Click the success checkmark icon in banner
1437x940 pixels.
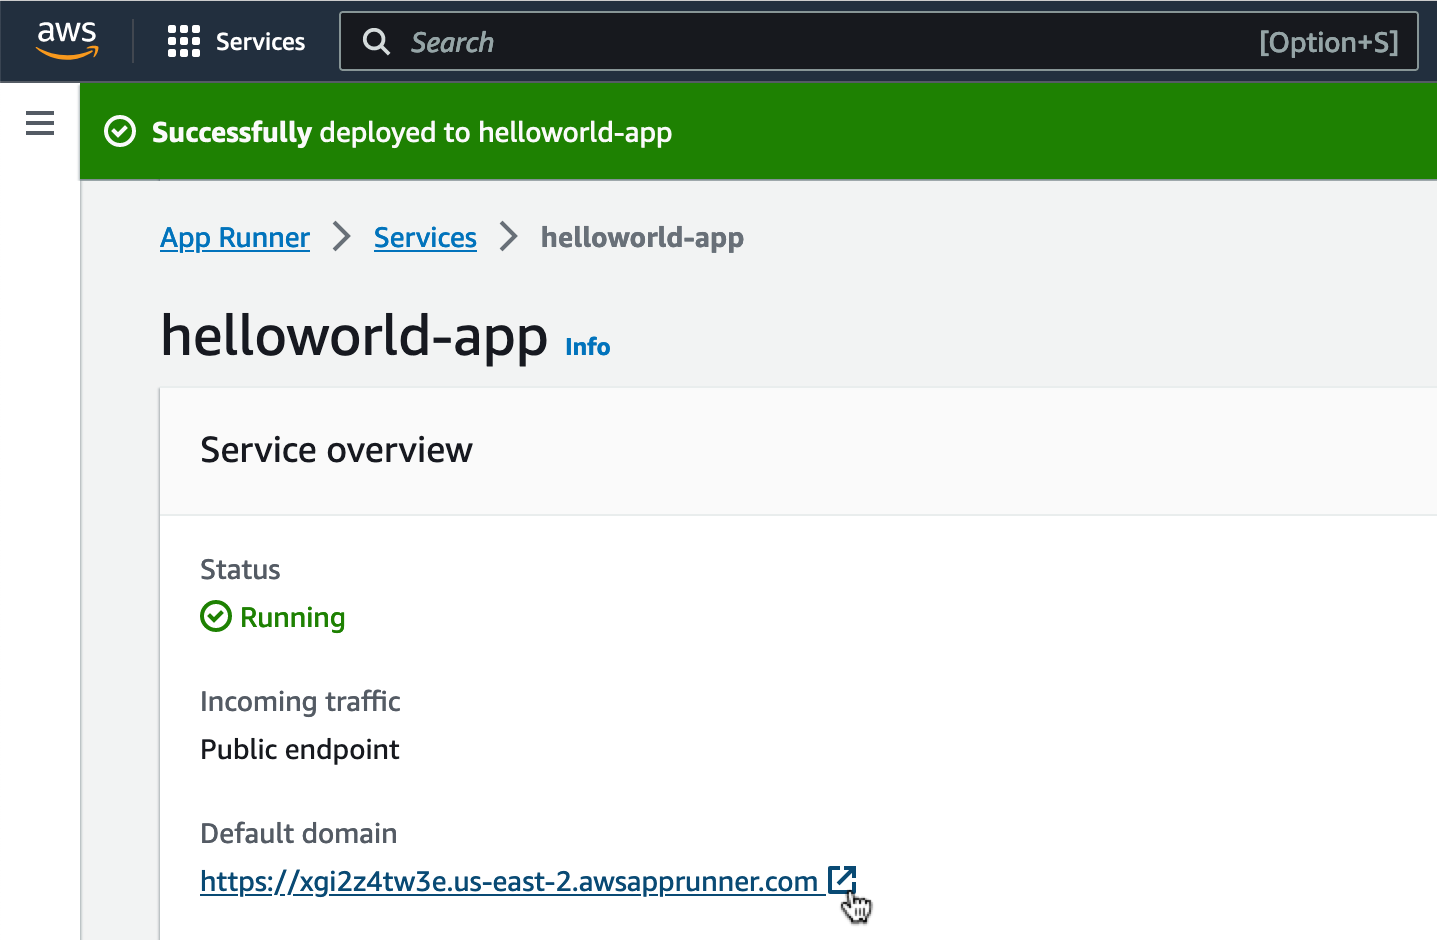(120, 132)
